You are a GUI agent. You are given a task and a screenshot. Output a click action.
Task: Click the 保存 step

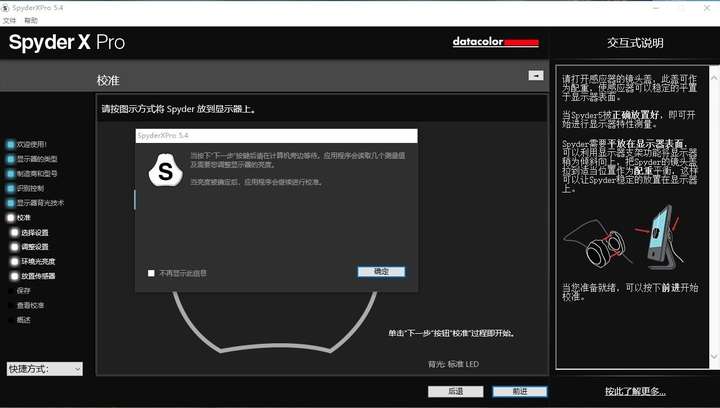(x=23, y=291)
